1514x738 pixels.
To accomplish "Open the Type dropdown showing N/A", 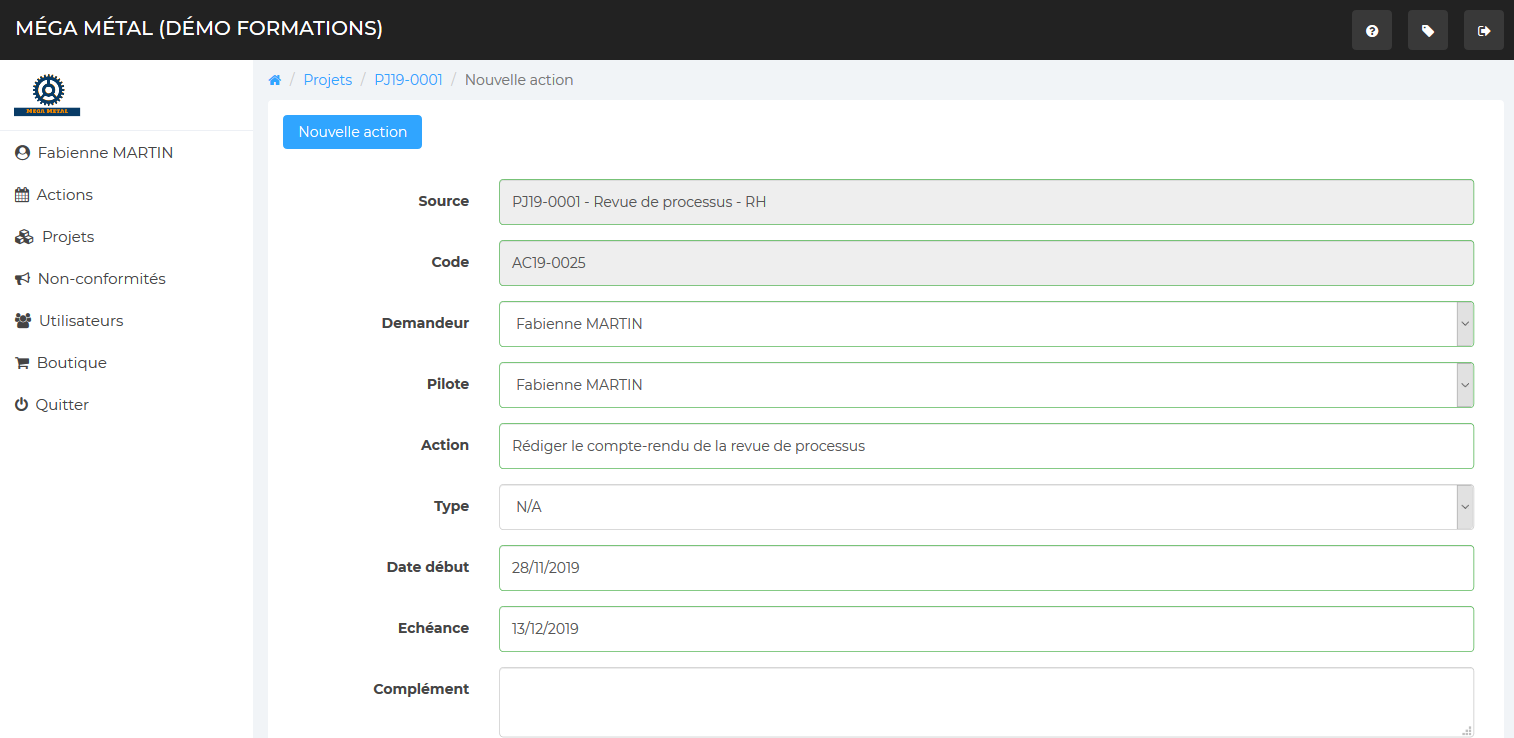I will pos(985,507).
